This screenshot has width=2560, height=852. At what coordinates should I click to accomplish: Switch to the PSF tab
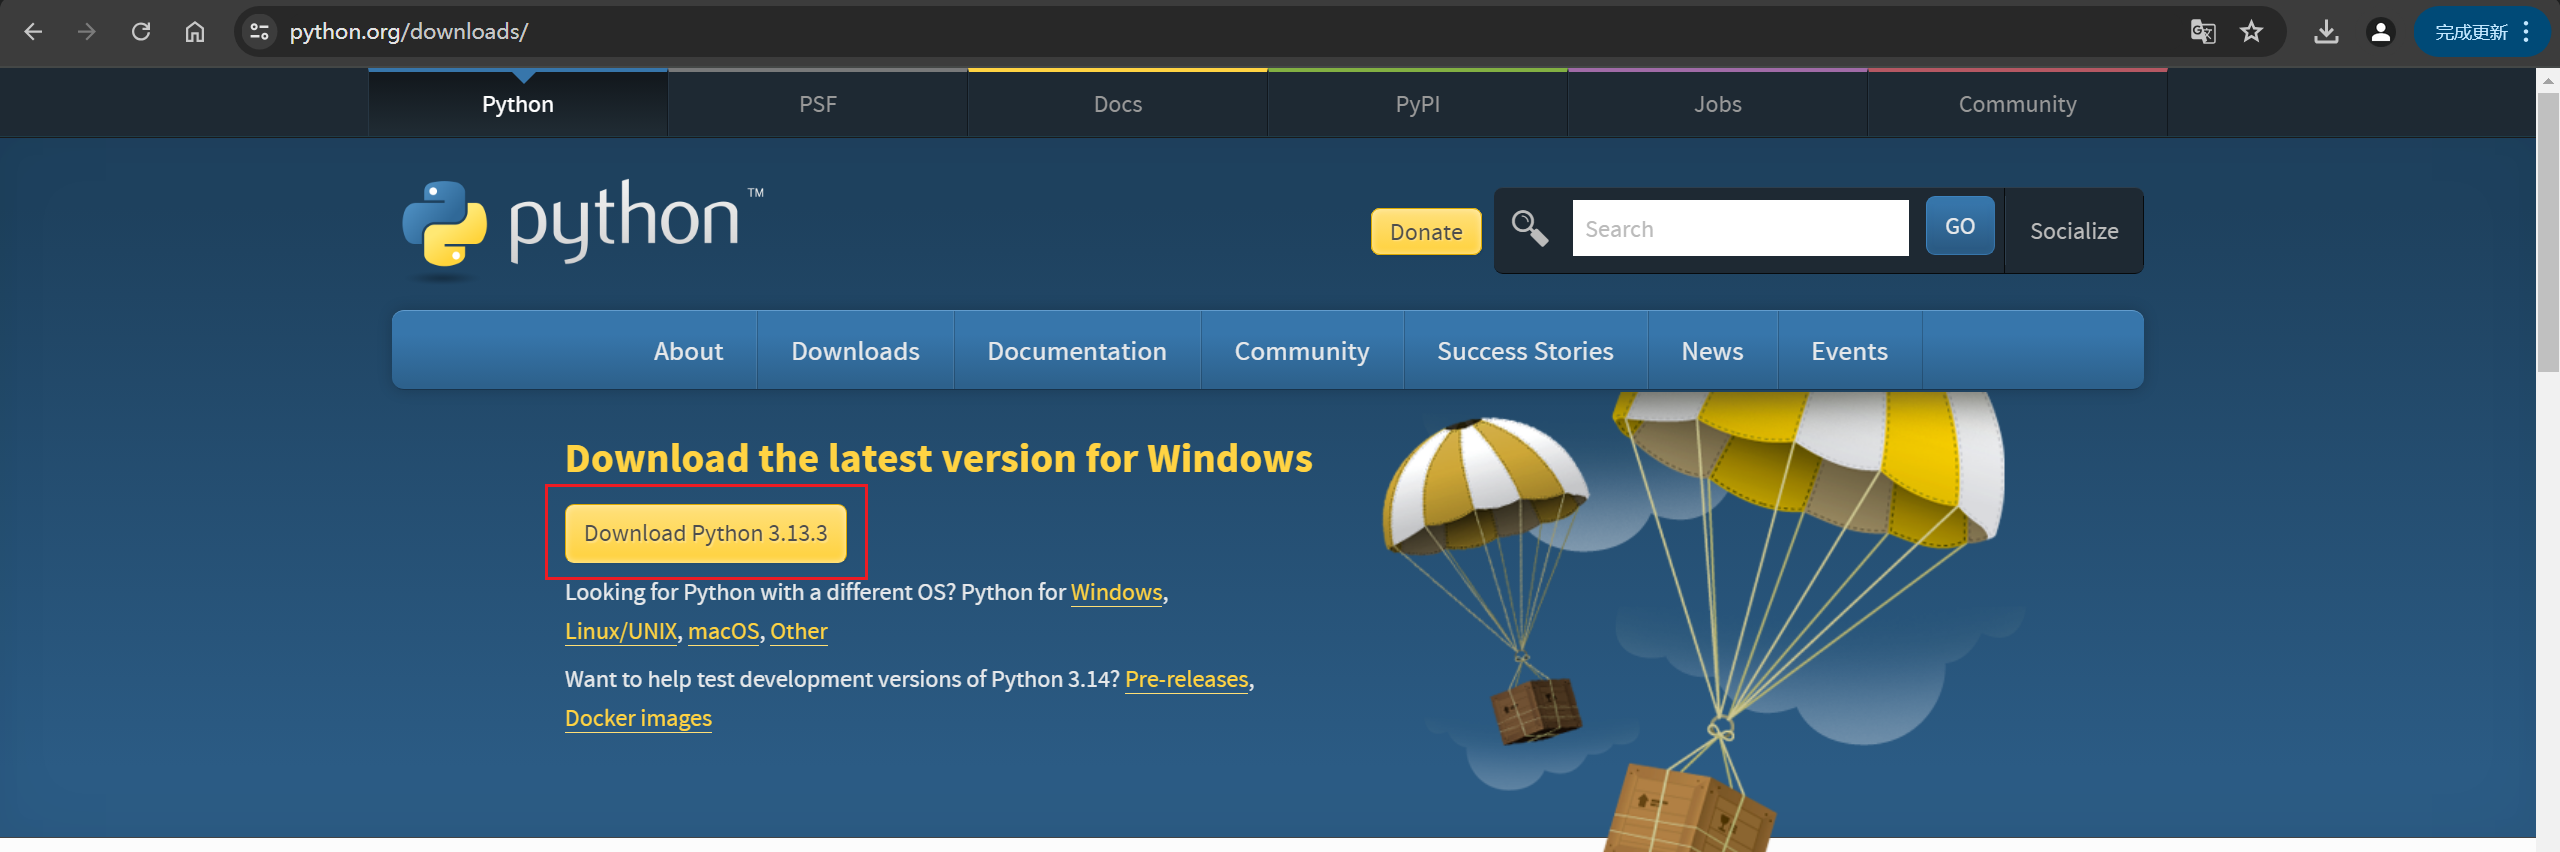[x=818, y=104]
